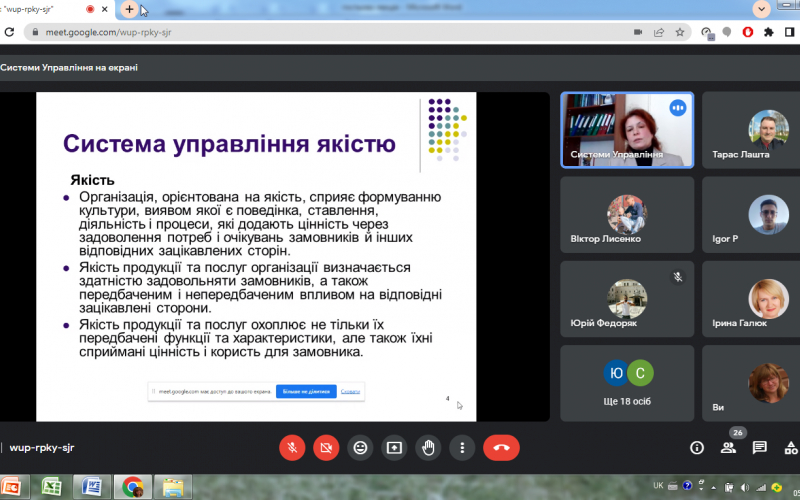Click the Opera red extension icon
Viewport: 800px width, 500px height.
[748, 32]
